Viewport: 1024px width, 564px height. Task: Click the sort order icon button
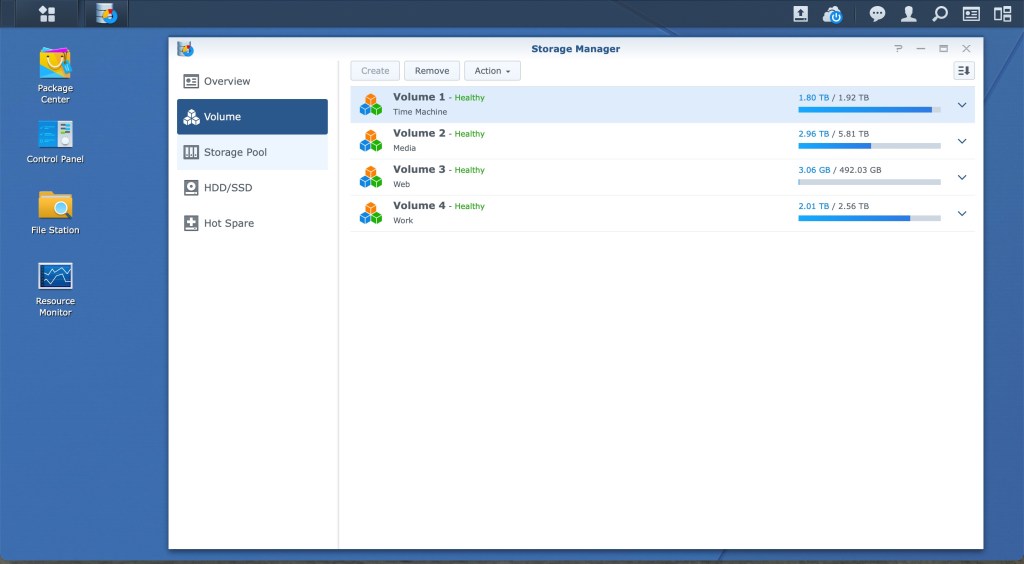[963, 71]
